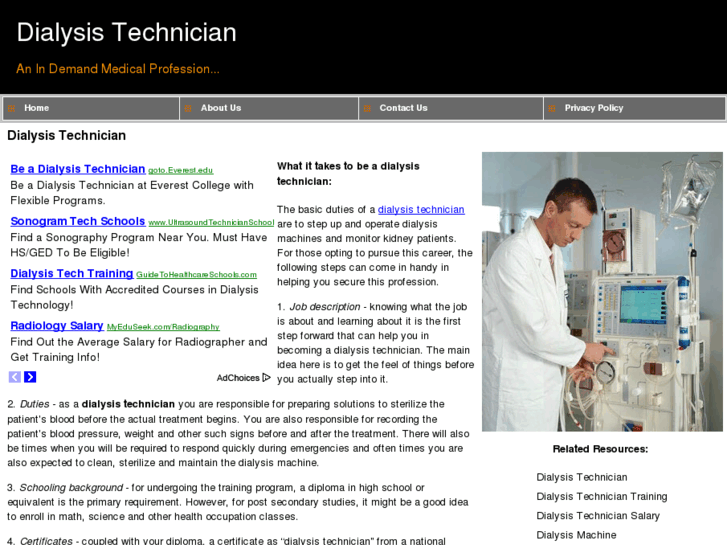Visit the goto.Everest.edu ad link

pyautogui.click(x=181, y=171)
